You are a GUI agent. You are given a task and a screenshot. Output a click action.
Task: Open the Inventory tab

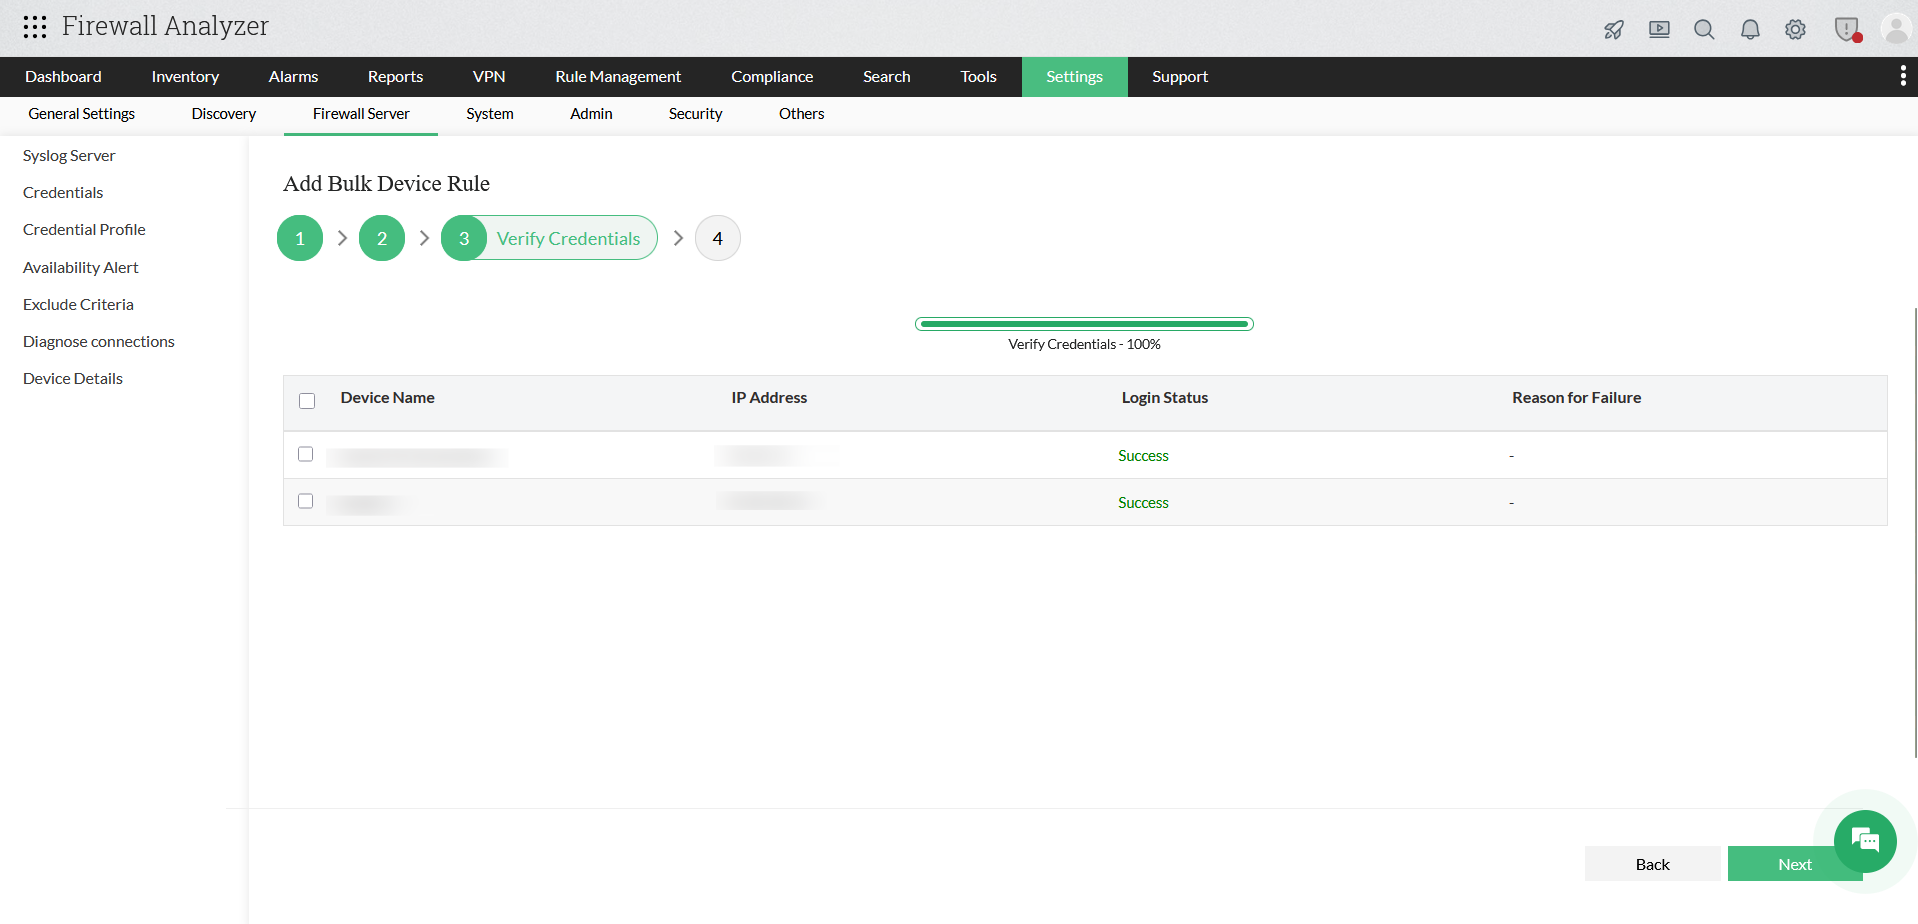(x=185, y=77)
